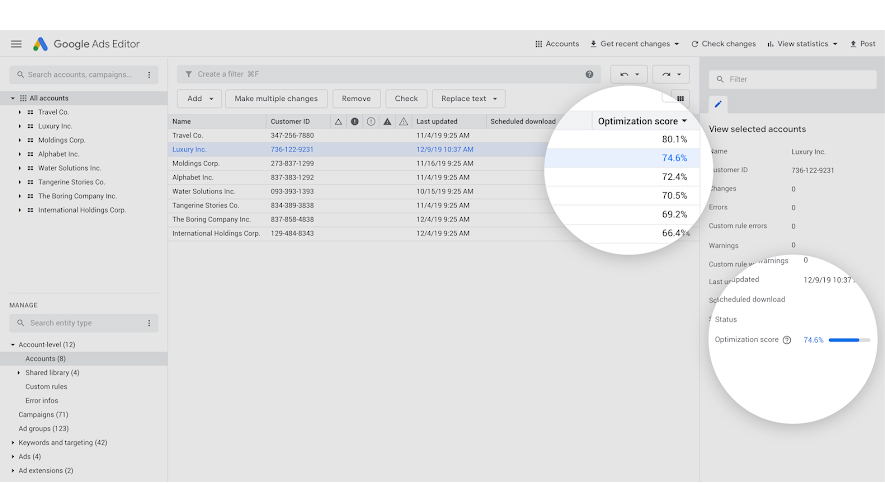Open the Accounts manager

tap(557, 43)
